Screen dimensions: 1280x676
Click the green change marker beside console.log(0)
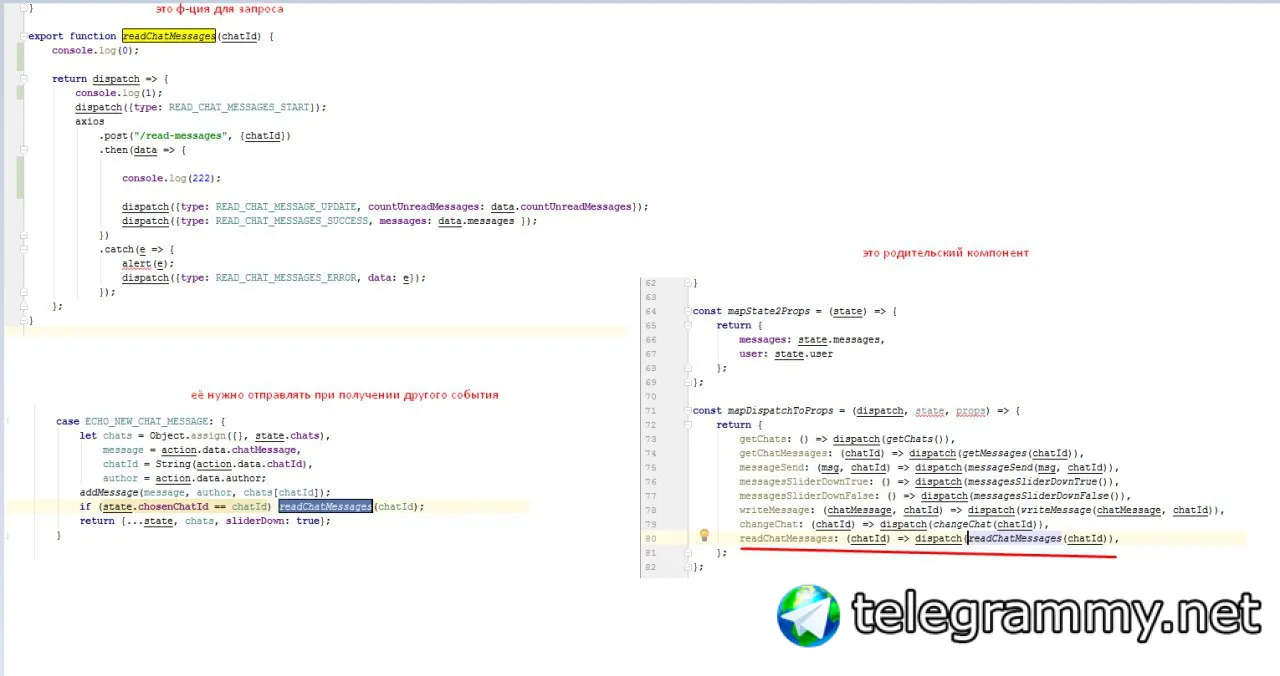(x=20, y=50)
